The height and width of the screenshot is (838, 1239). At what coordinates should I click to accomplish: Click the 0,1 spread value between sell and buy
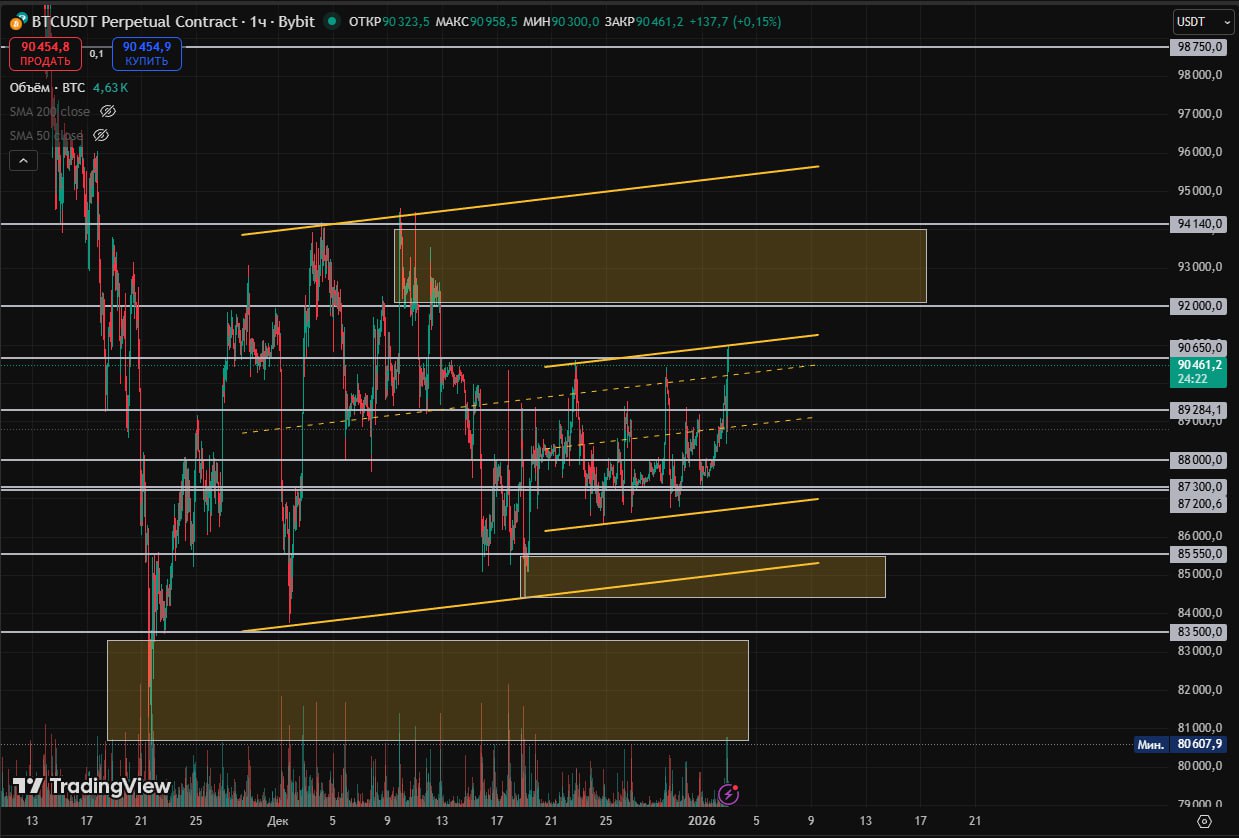click(x=96, y=54)
